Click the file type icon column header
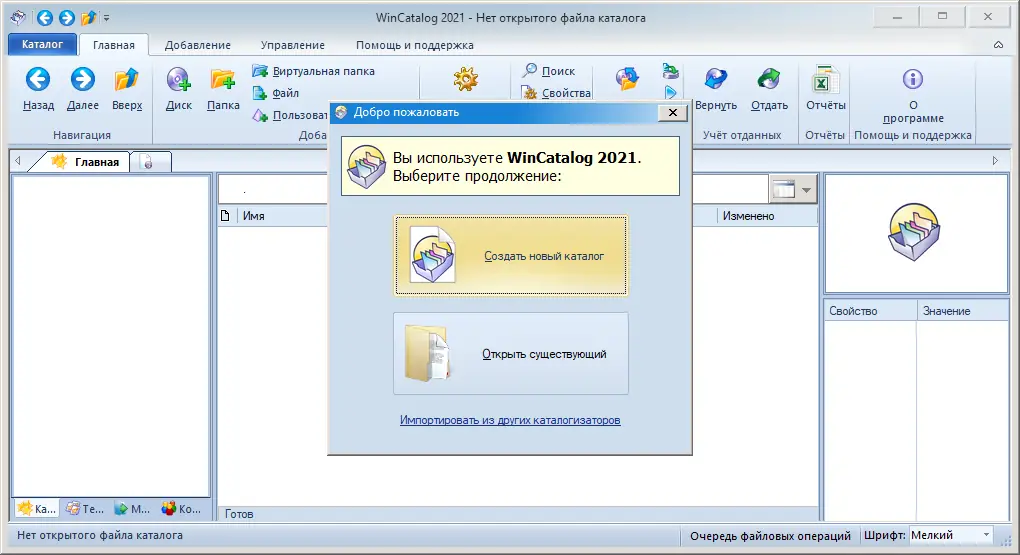The width and height of the screenshot is (1020, 555). [x=225, y=216]
